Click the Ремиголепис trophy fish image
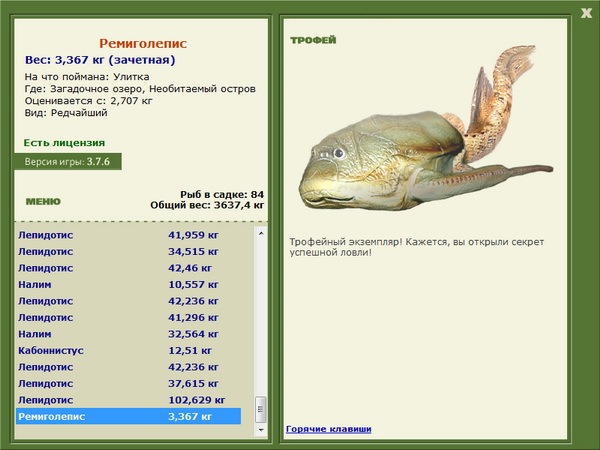The height and width of the screenshot is (450, 600). click(425, 129)
